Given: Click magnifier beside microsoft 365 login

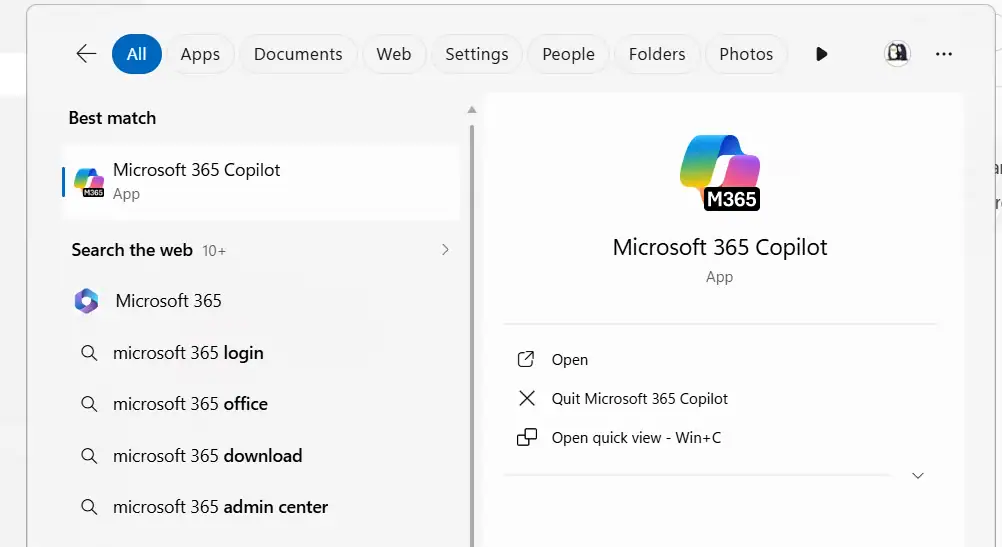Looking at the screenshot, I should (x=89, y=353).
